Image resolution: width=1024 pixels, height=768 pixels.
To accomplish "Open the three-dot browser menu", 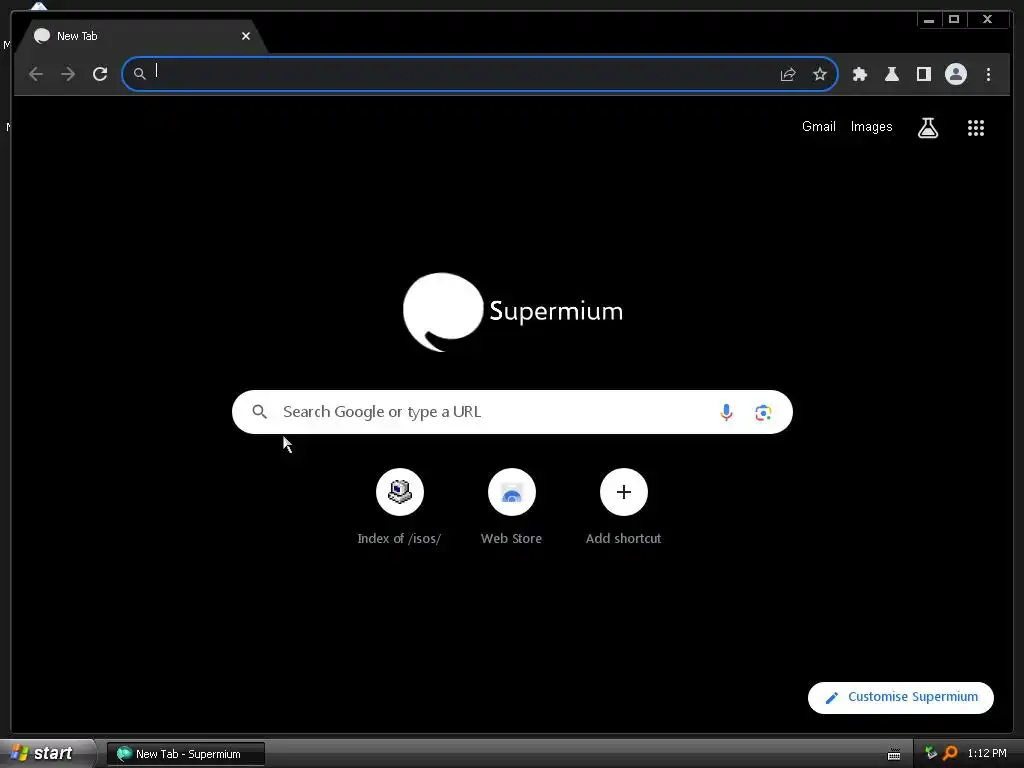I will (x=988, y=74).
